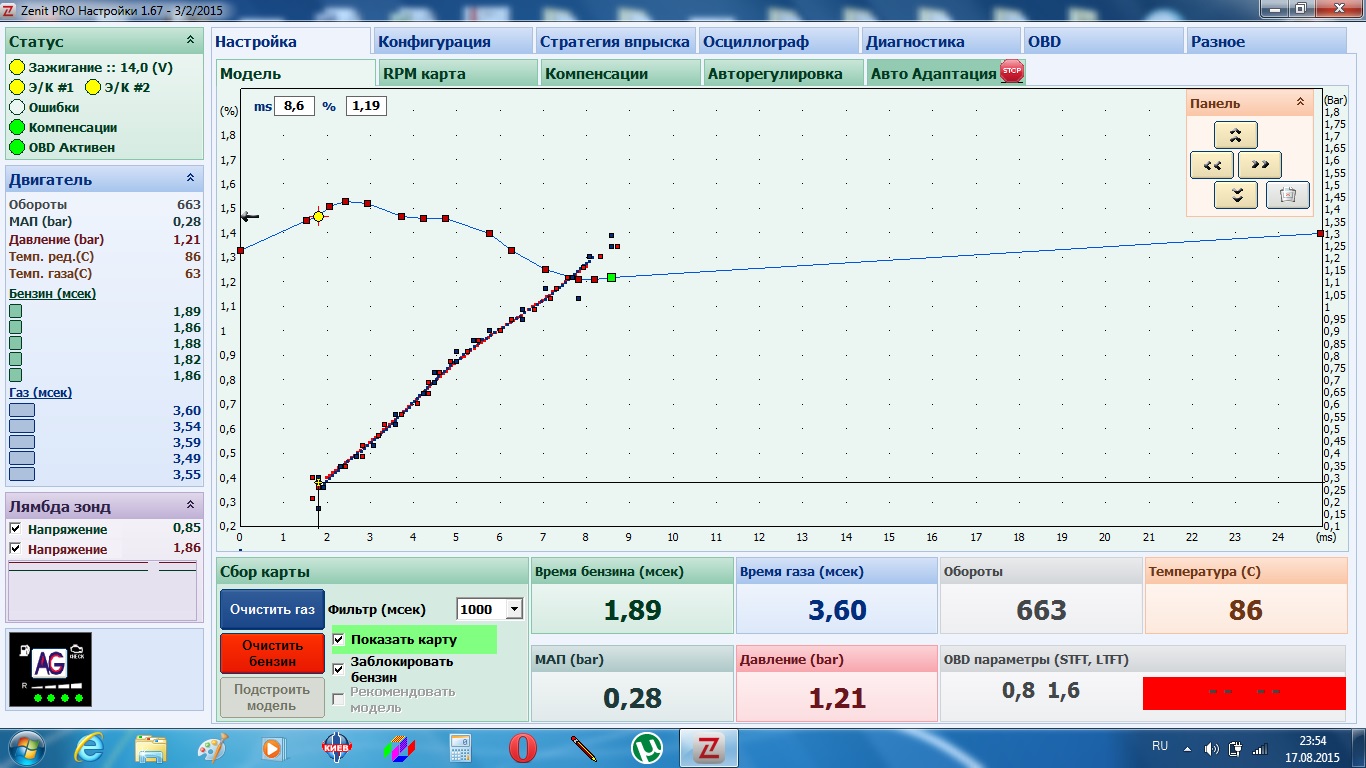Toggle the Показать карту checkbox
The image size is (1366, 768).
click(x=339, y=639)
